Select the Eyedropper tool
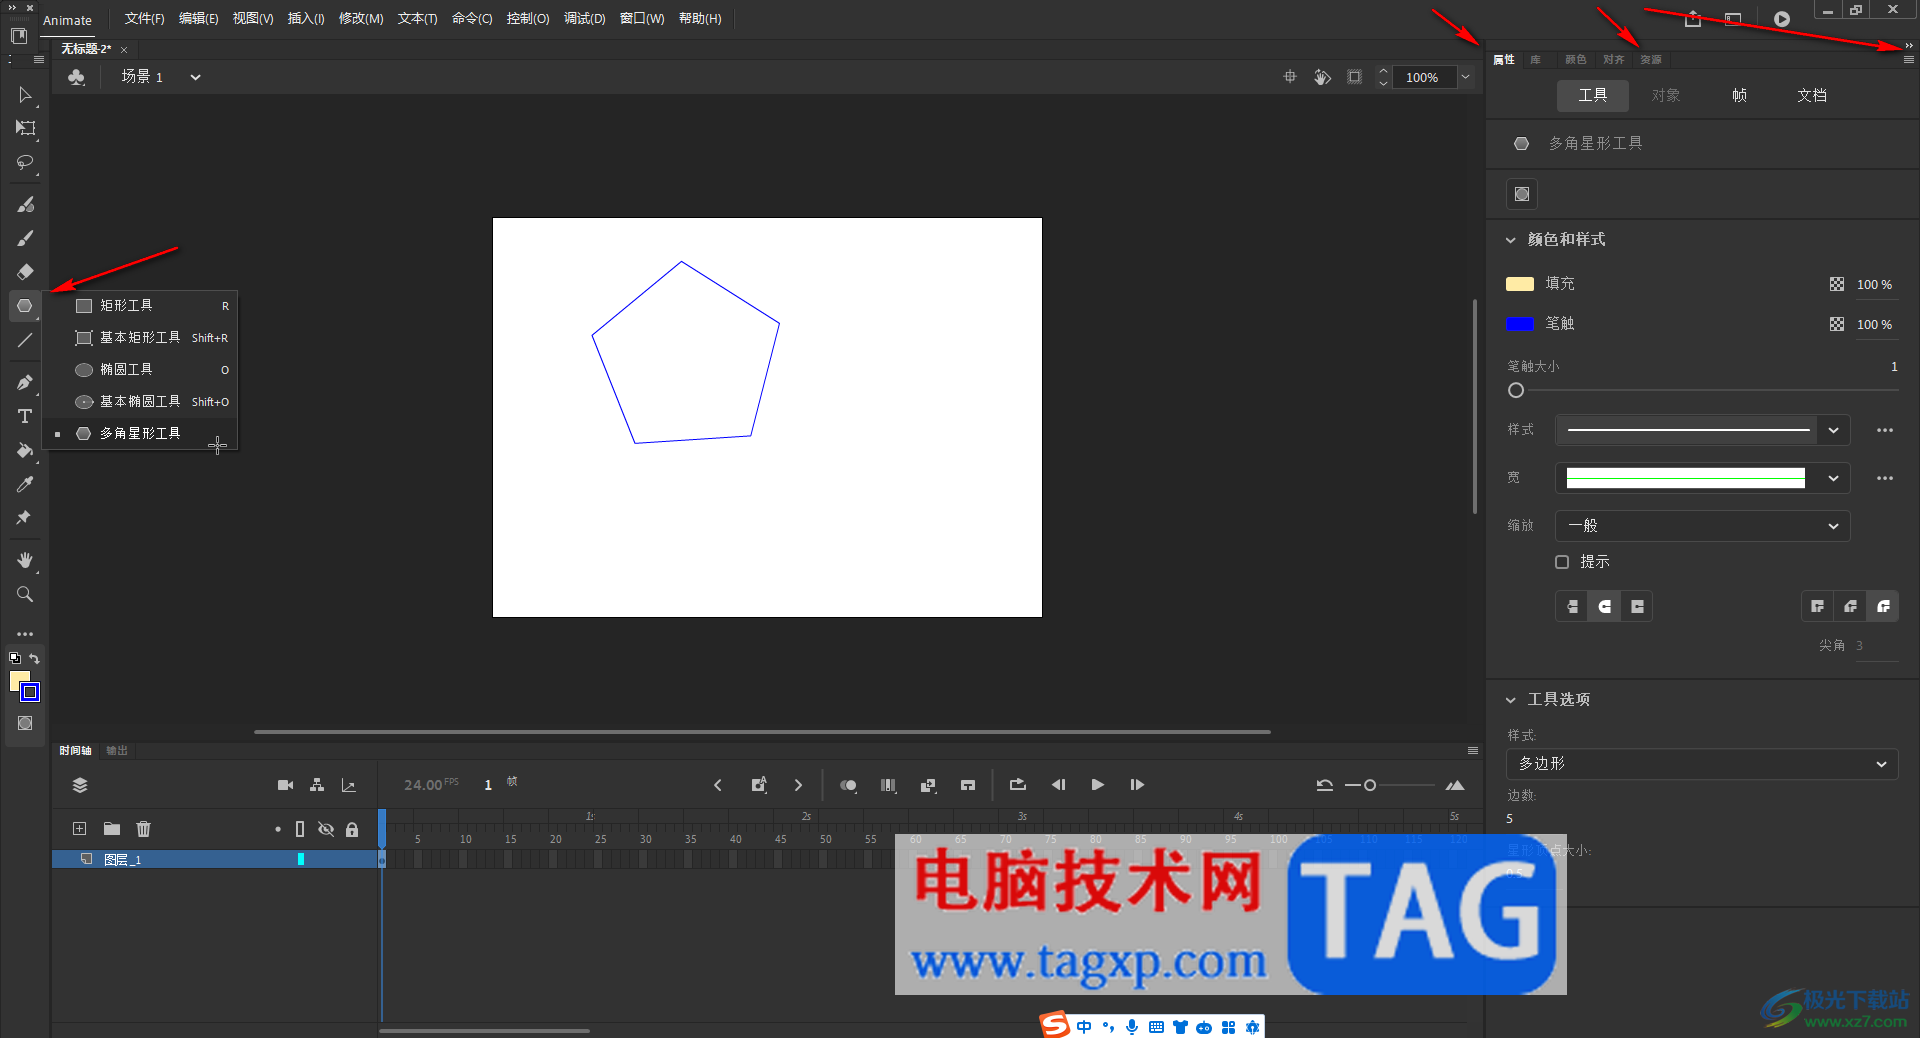 pos(25,484)
